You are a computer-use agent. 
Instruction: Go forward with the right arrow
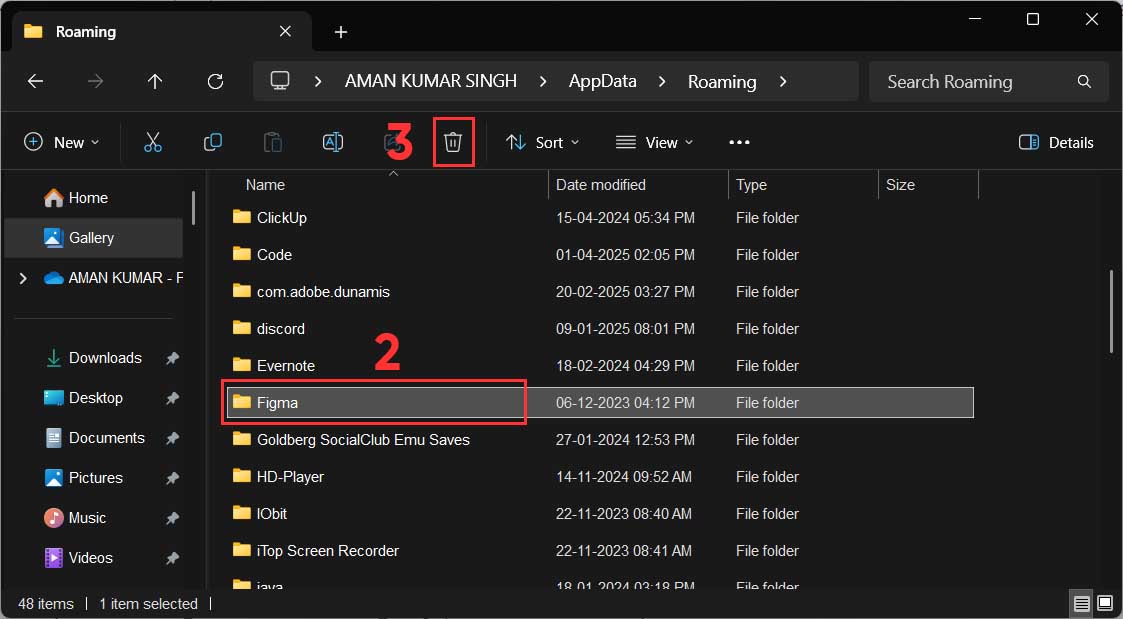tap(95, 81)
